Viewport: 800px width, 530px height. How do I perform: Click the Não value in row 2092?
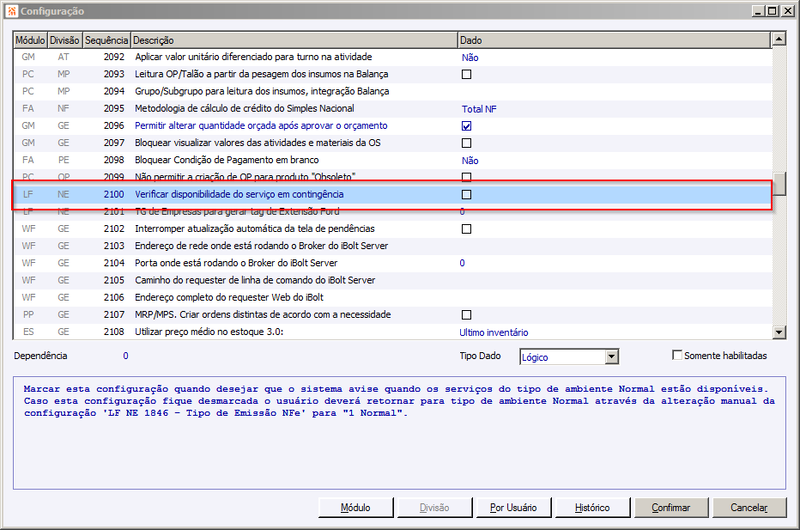[x=470, y=58]
